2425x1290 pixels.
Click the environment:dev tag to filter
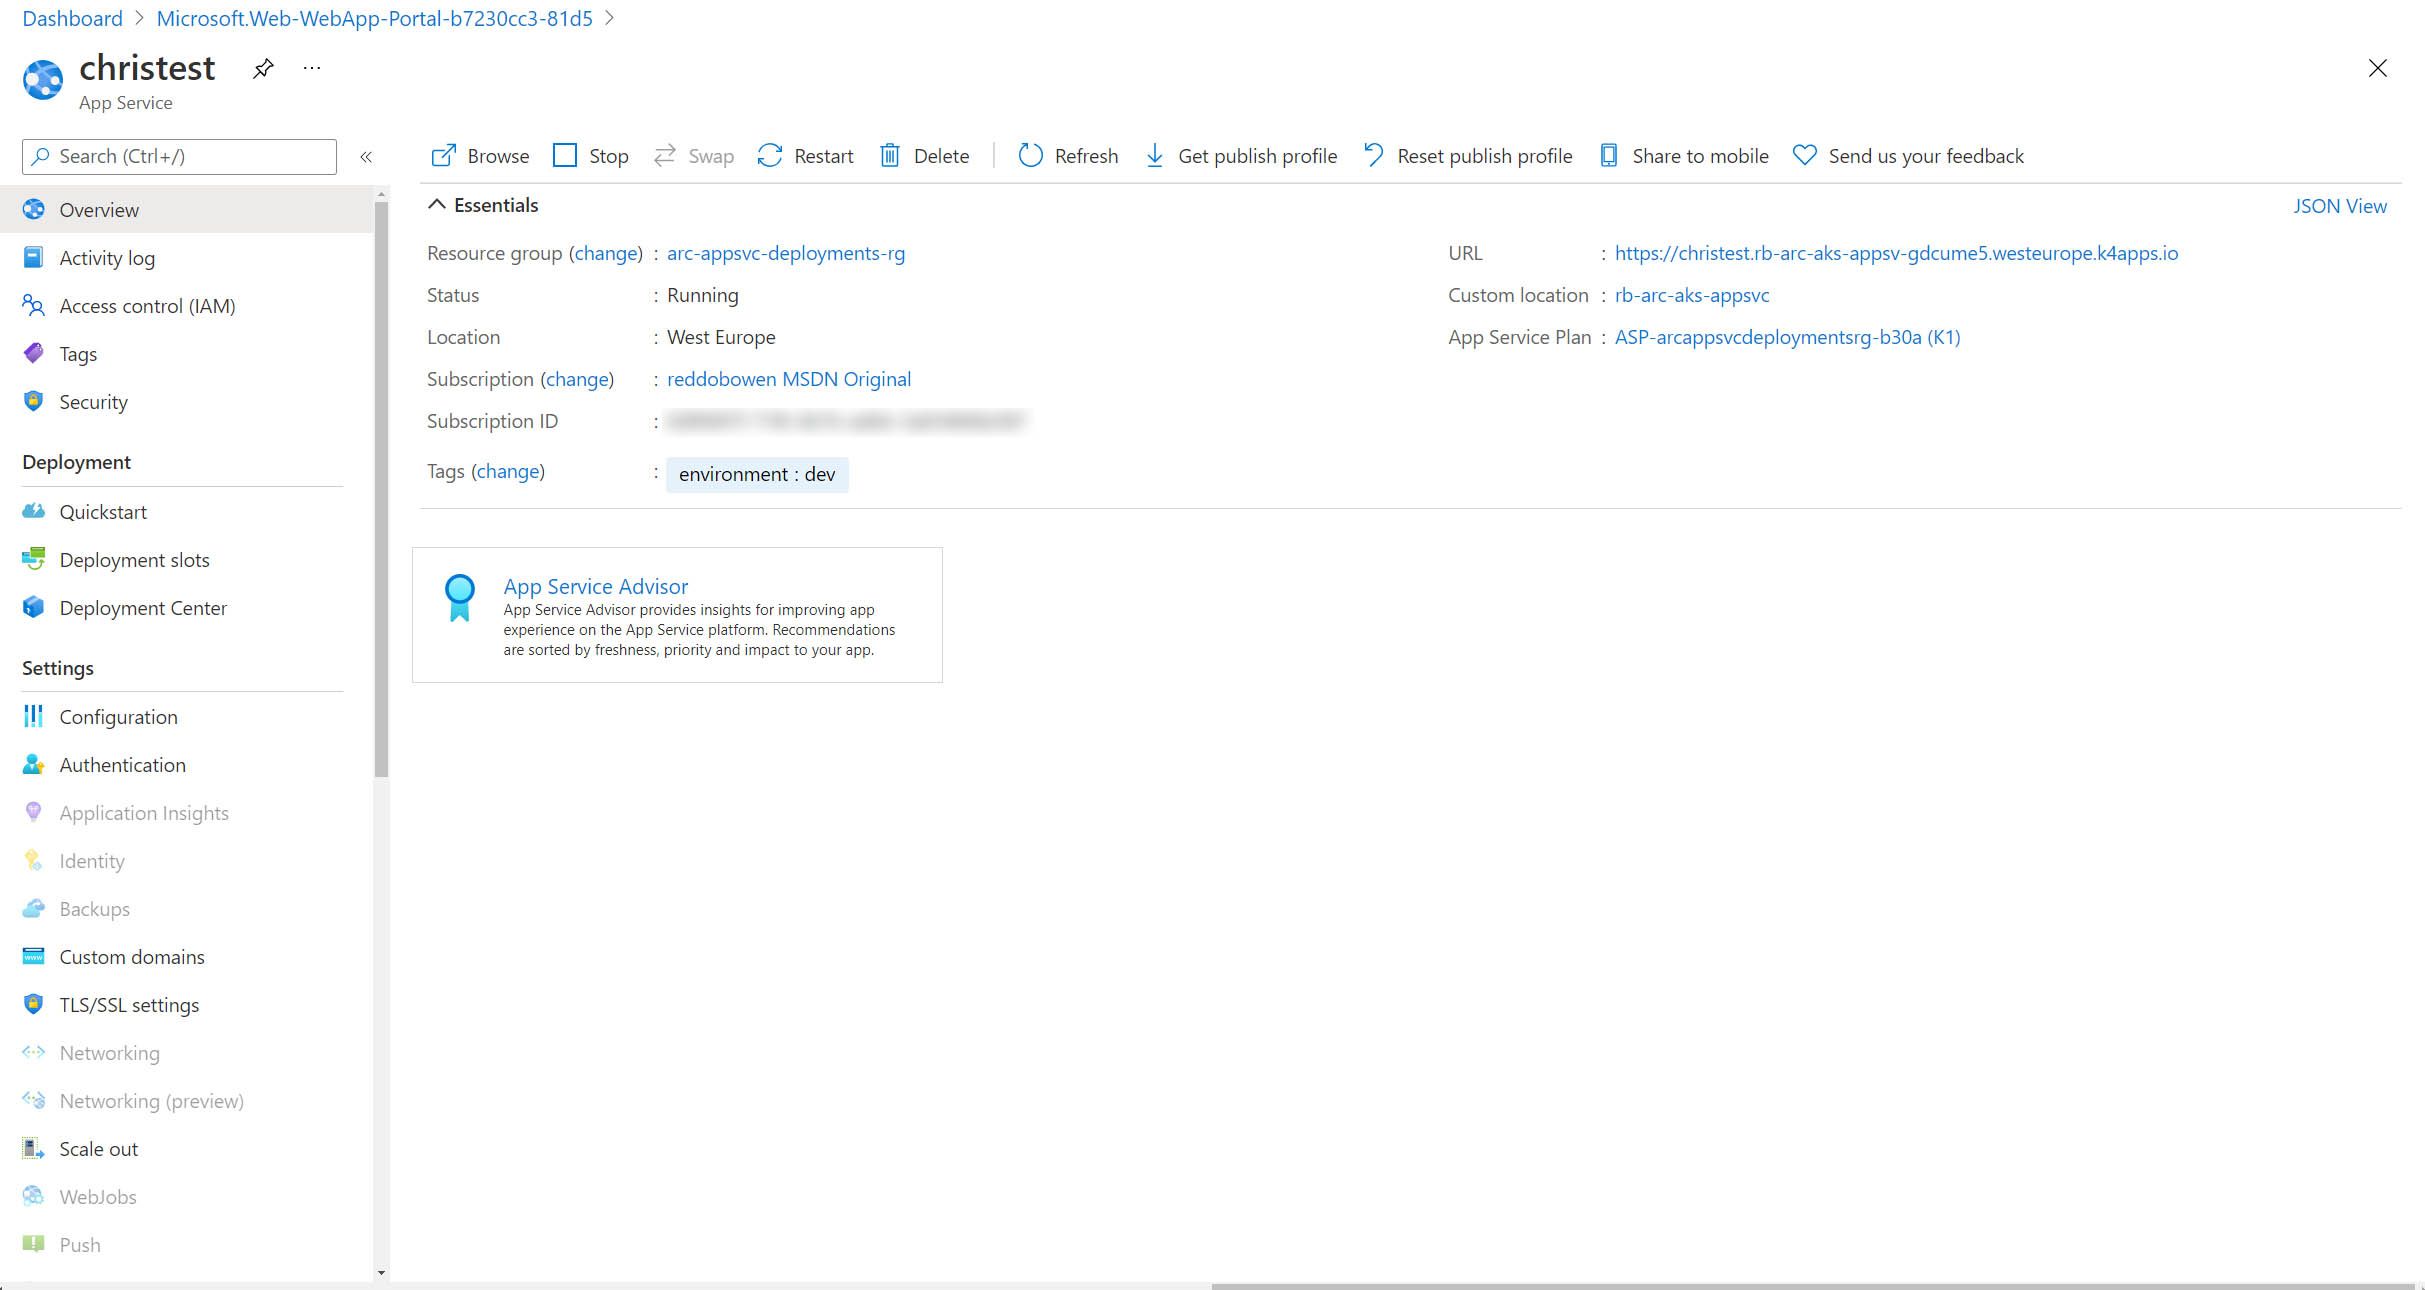tap(755, 473)
